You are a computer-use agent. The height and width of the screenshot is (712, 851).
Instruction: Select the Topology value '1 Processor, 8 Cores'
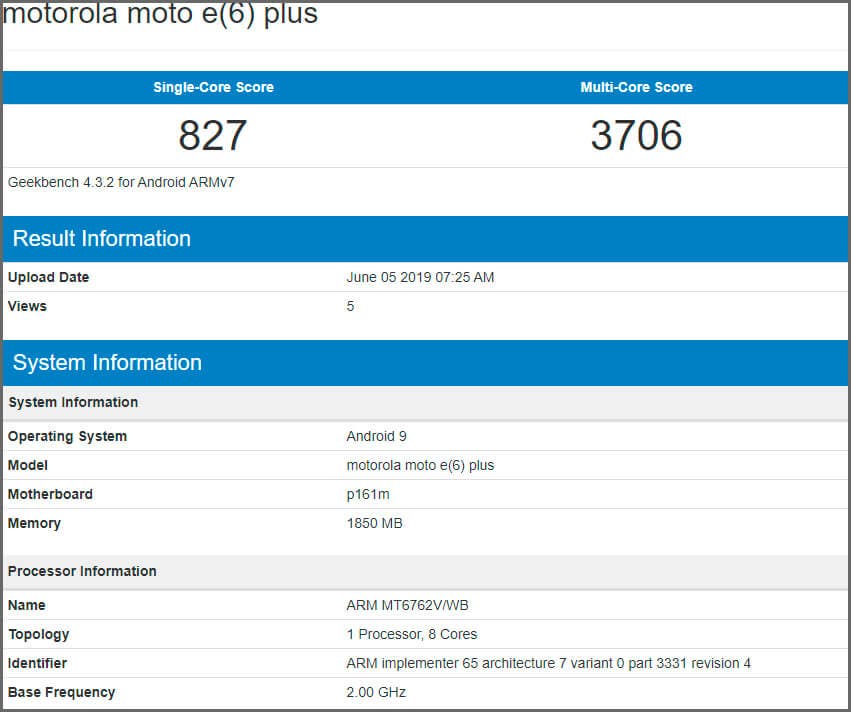pyautogui.click(x=412, y=634)
